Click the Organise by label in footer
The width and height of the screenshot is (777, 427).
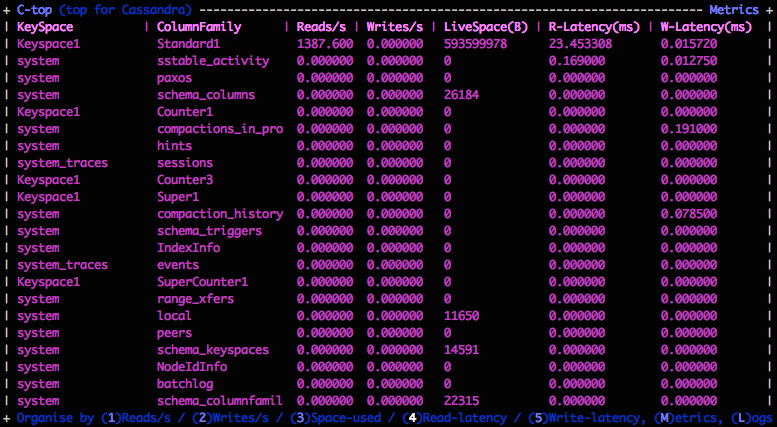pos(56,418)
